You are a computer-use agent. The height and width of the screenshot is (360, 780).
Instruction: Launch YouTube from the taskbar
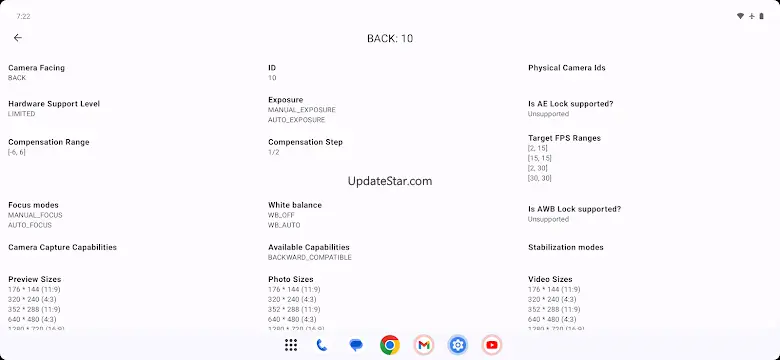(492, 345)
